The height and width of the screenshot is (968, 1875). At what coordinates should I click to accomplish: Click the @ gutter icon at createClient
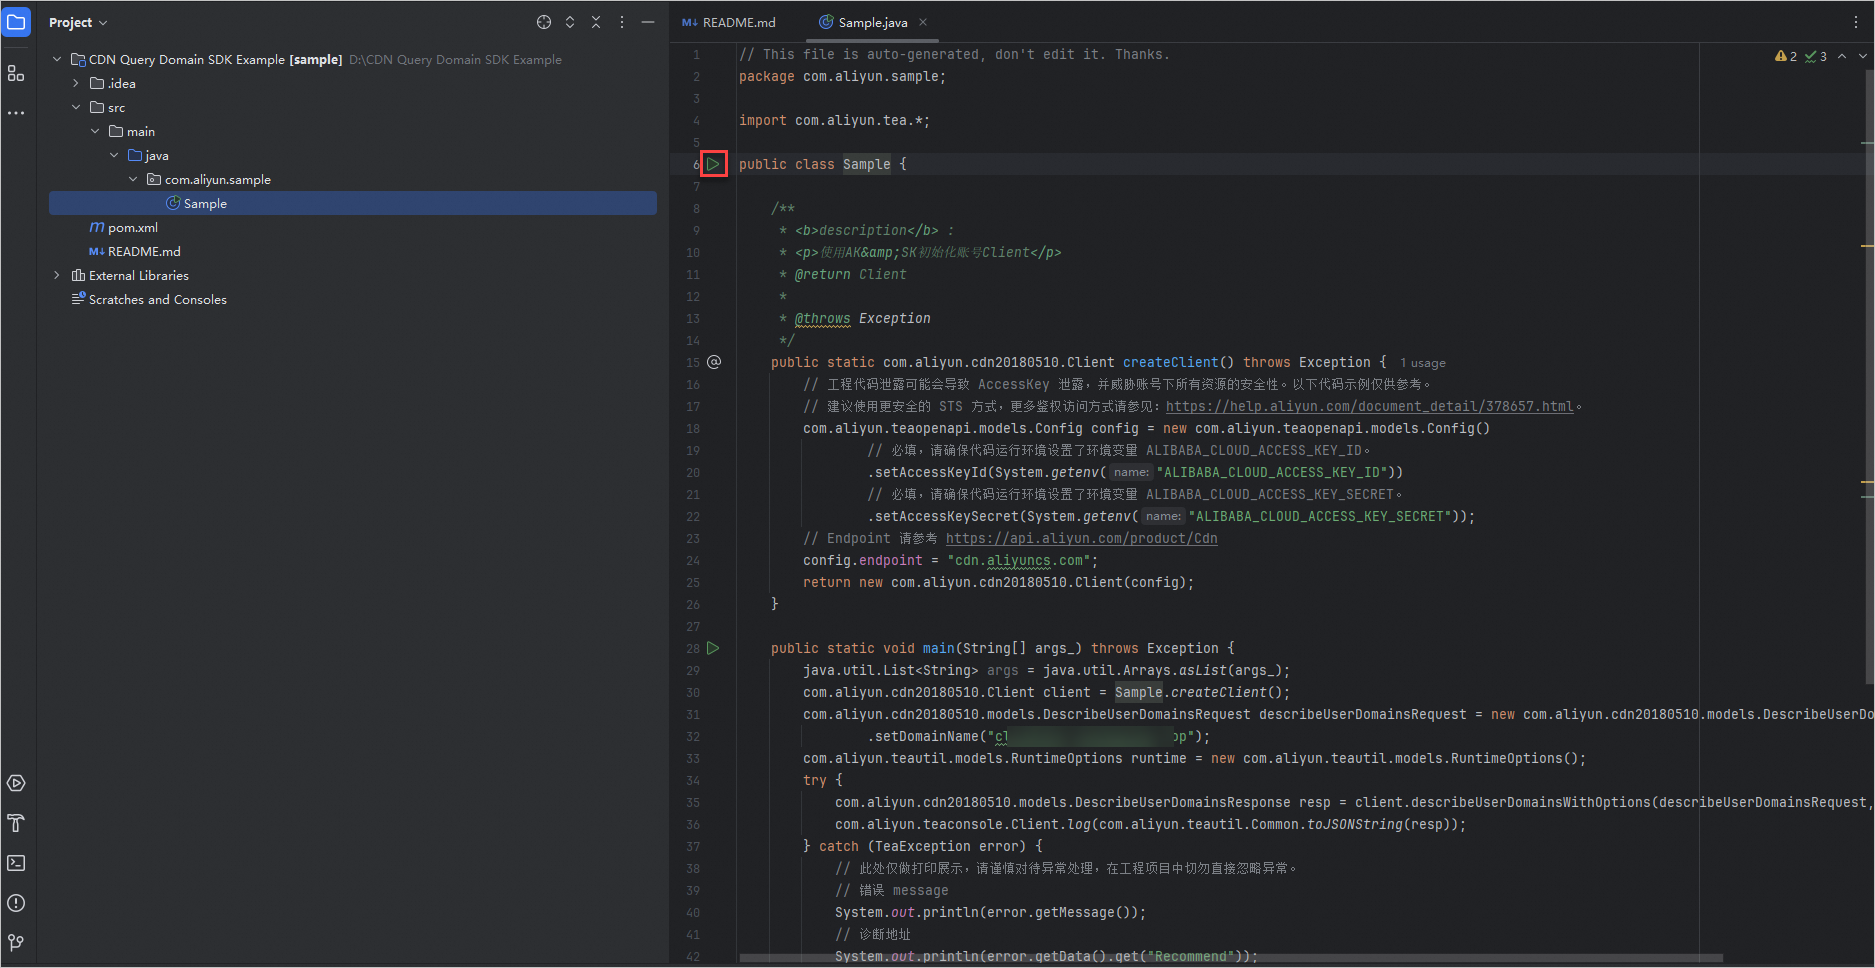click(x=714, y=362)
